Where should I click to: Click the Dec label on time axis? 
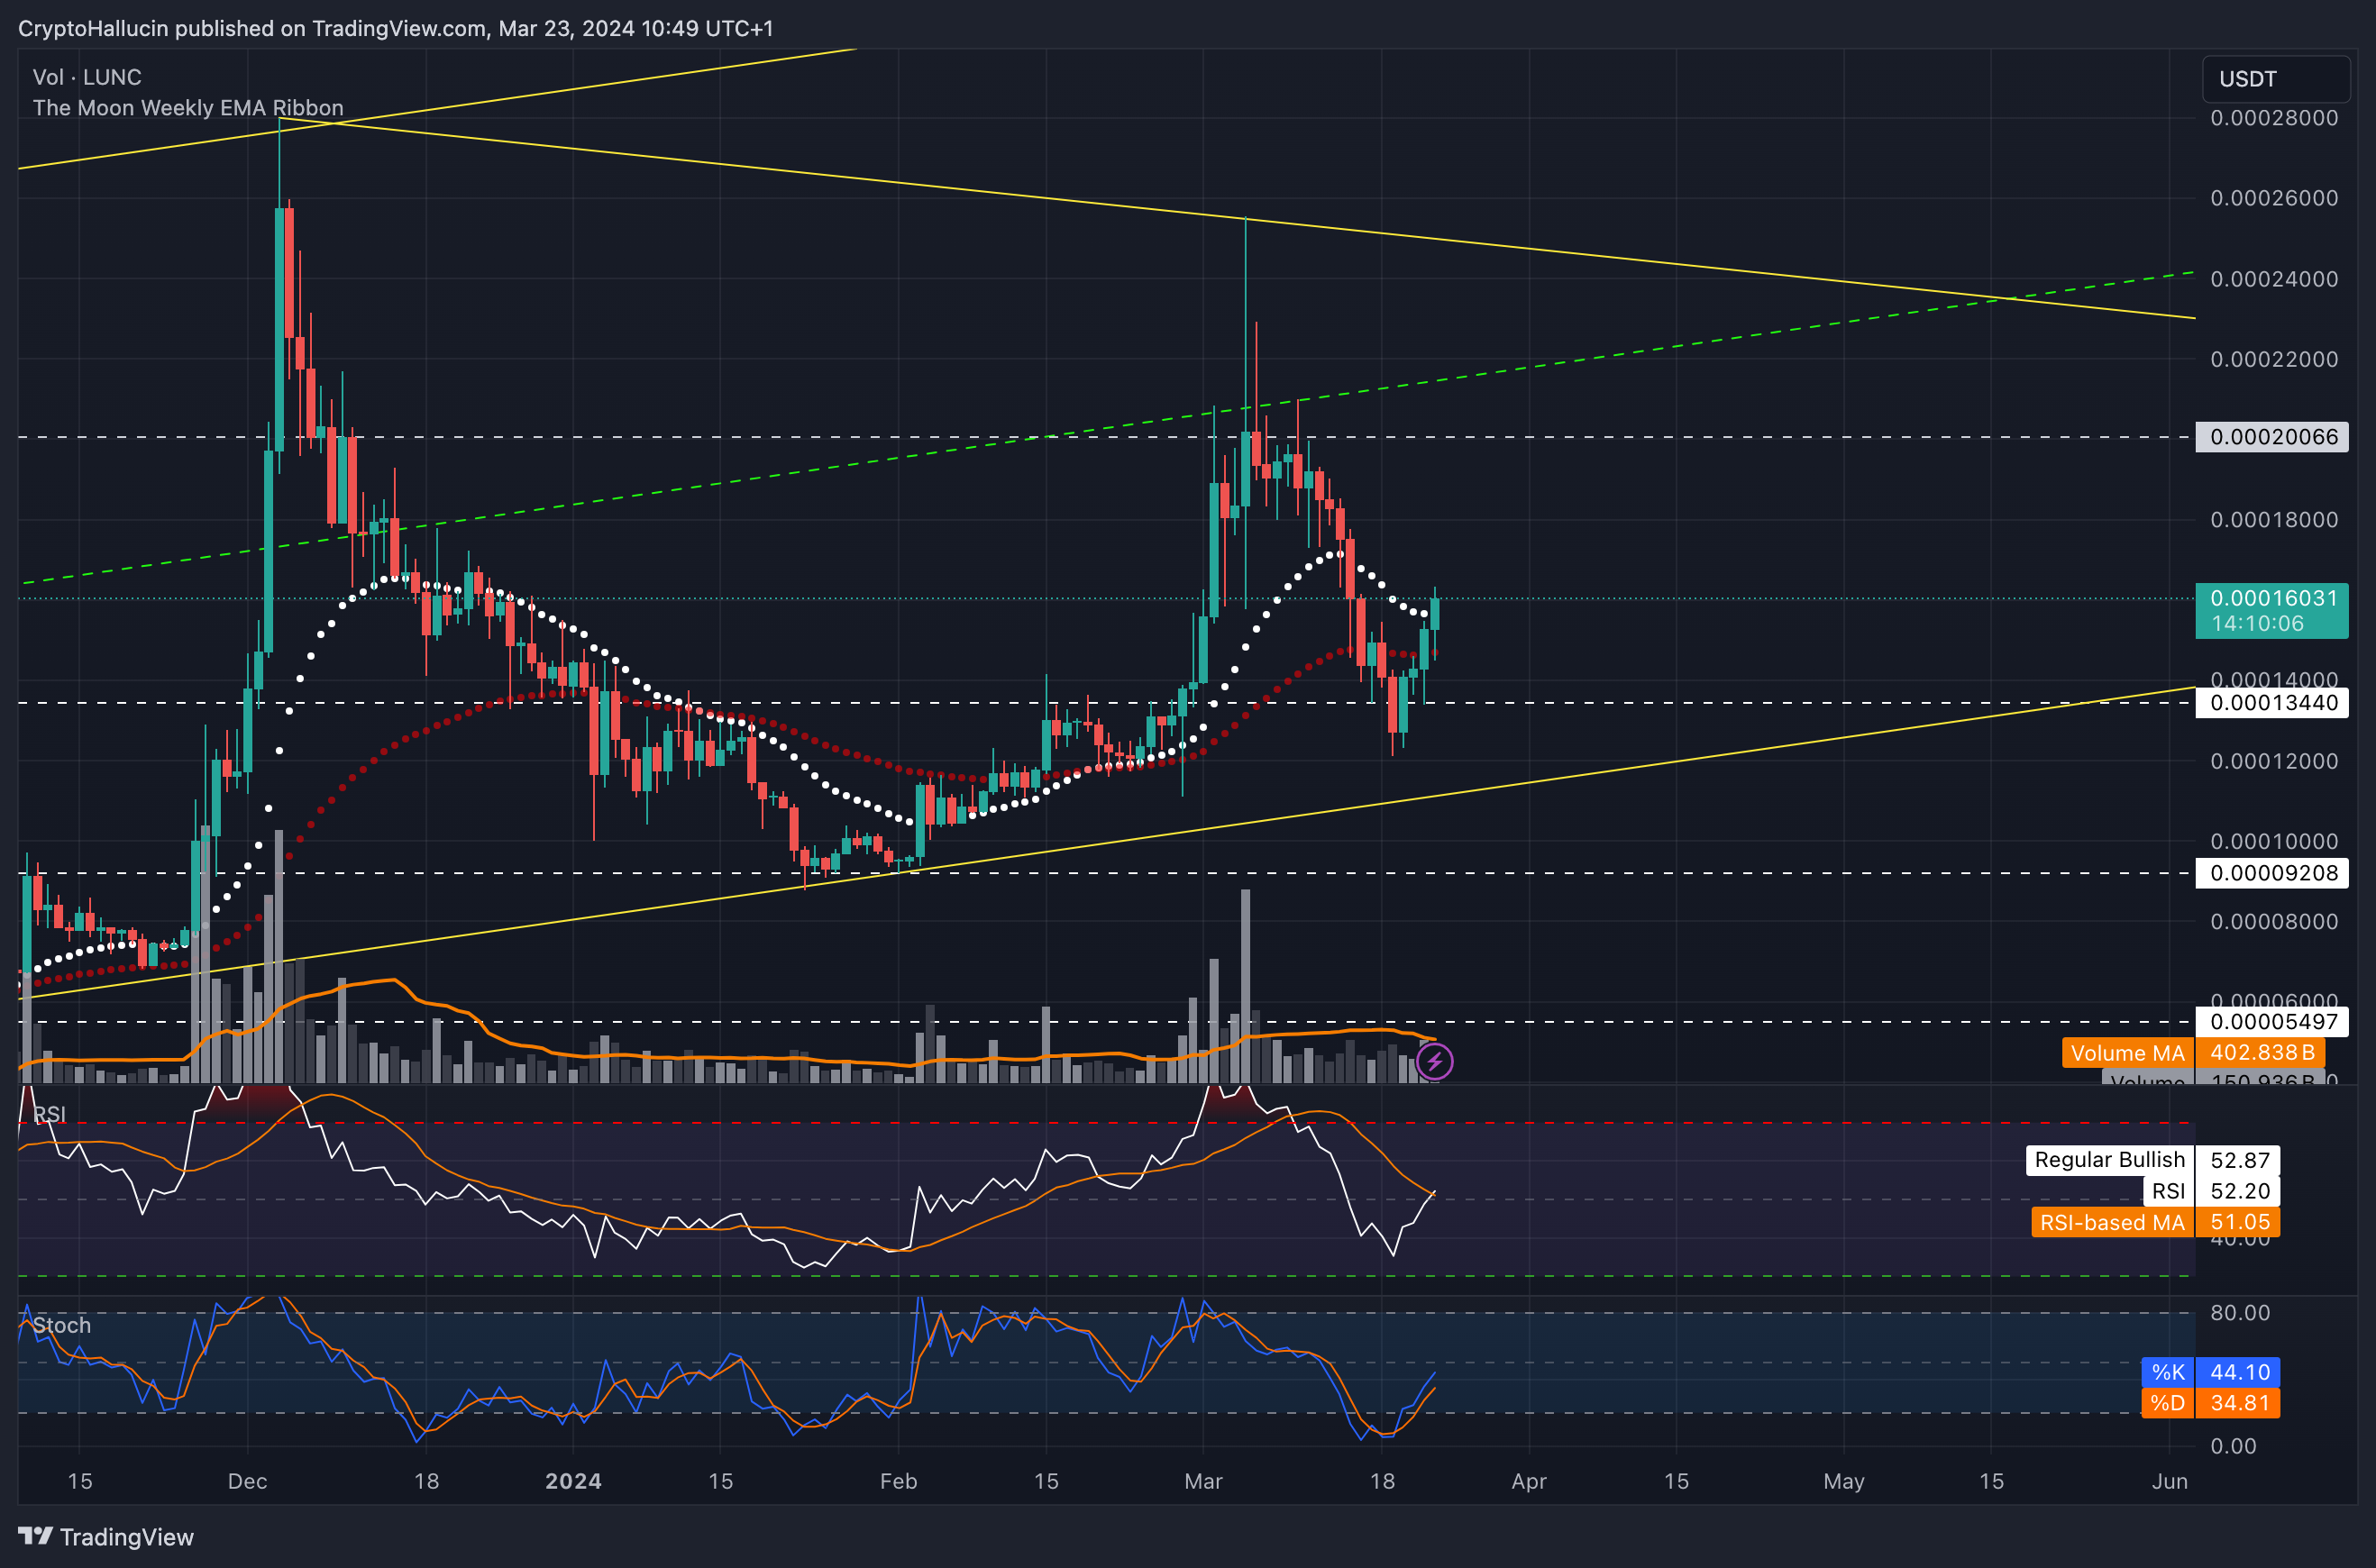[247, 1481]
